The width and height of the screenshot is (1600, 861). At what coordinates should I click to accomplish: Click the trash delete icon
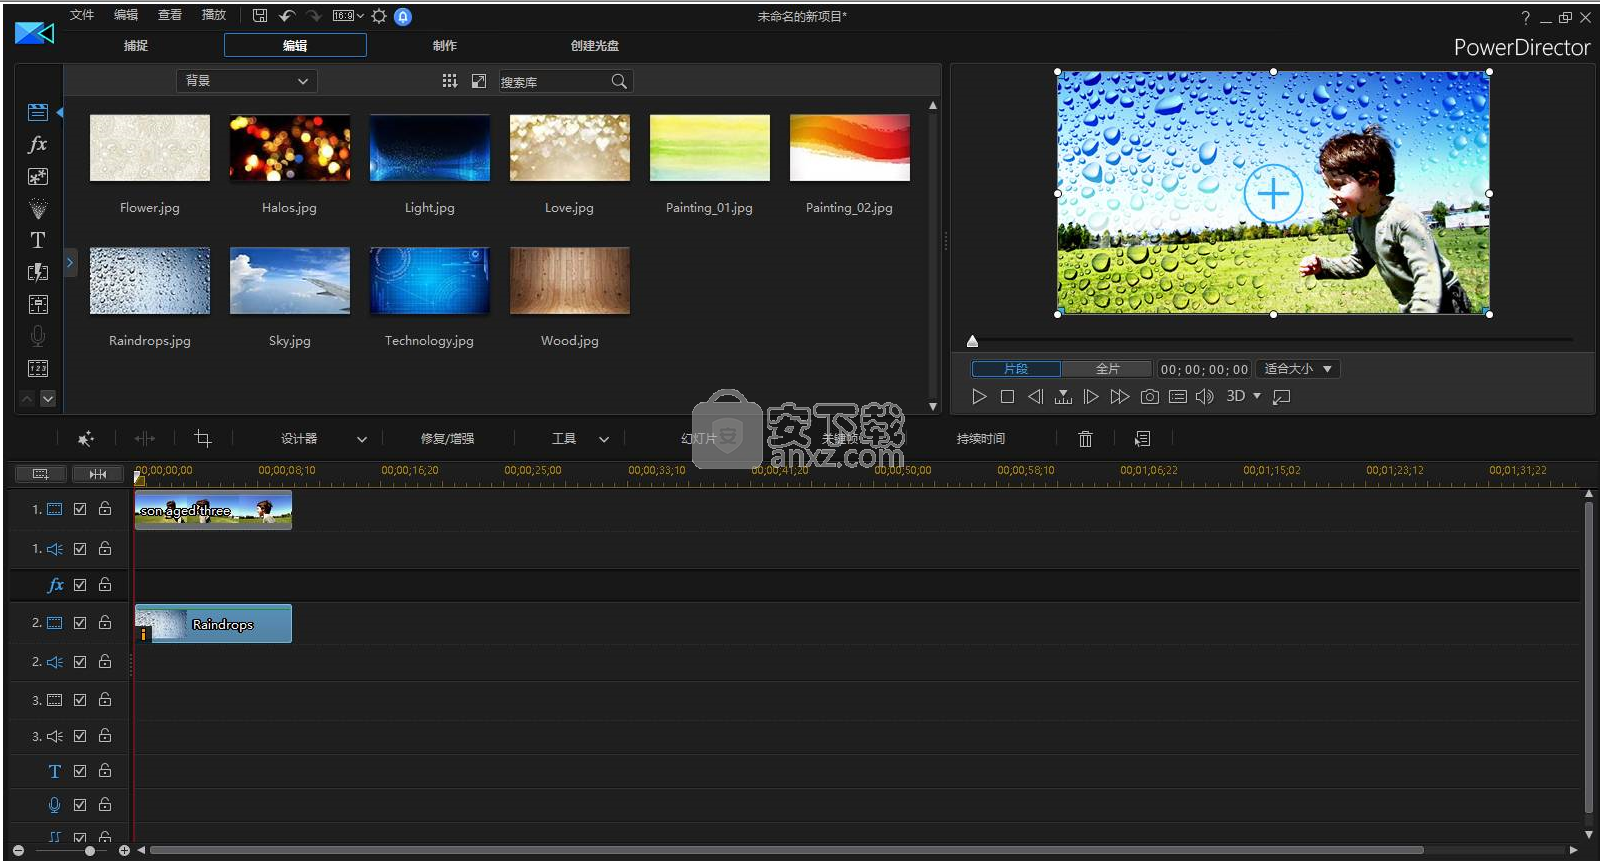(x=1085, y=439)
